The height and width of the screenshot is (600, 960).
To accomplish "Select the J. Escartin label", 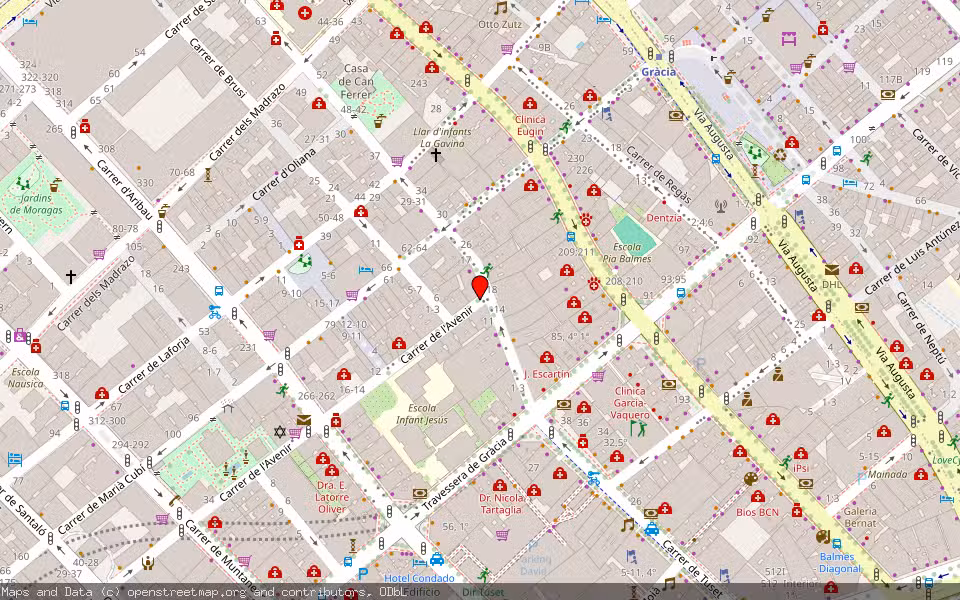I will click(547, 373).
